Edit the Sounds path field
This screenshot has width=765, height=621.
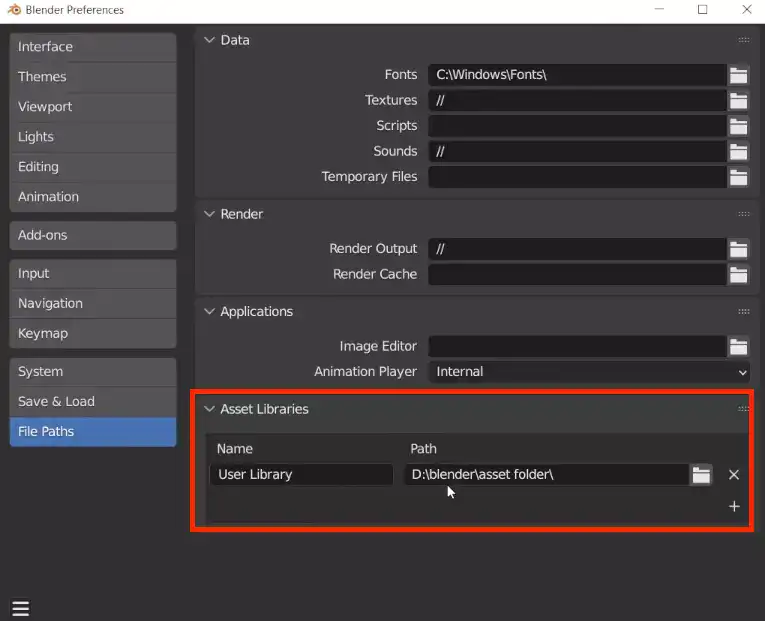(577, 152)
